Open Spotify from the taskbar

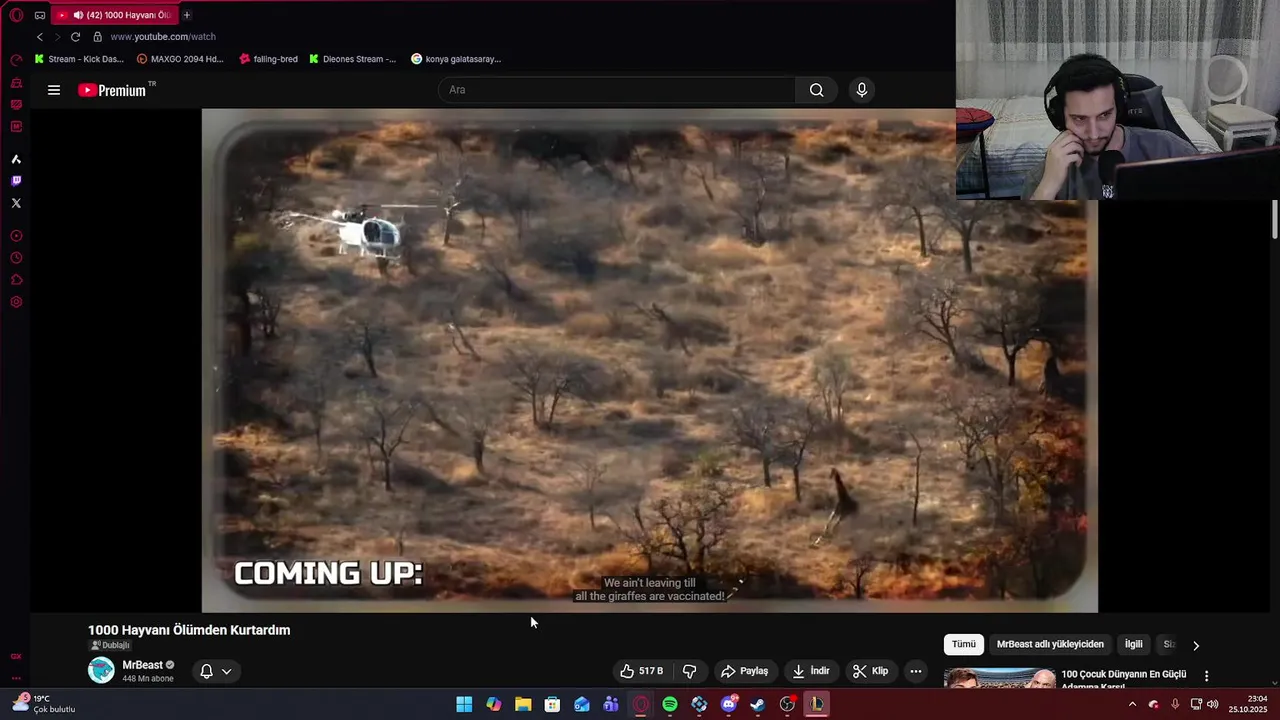670,705
